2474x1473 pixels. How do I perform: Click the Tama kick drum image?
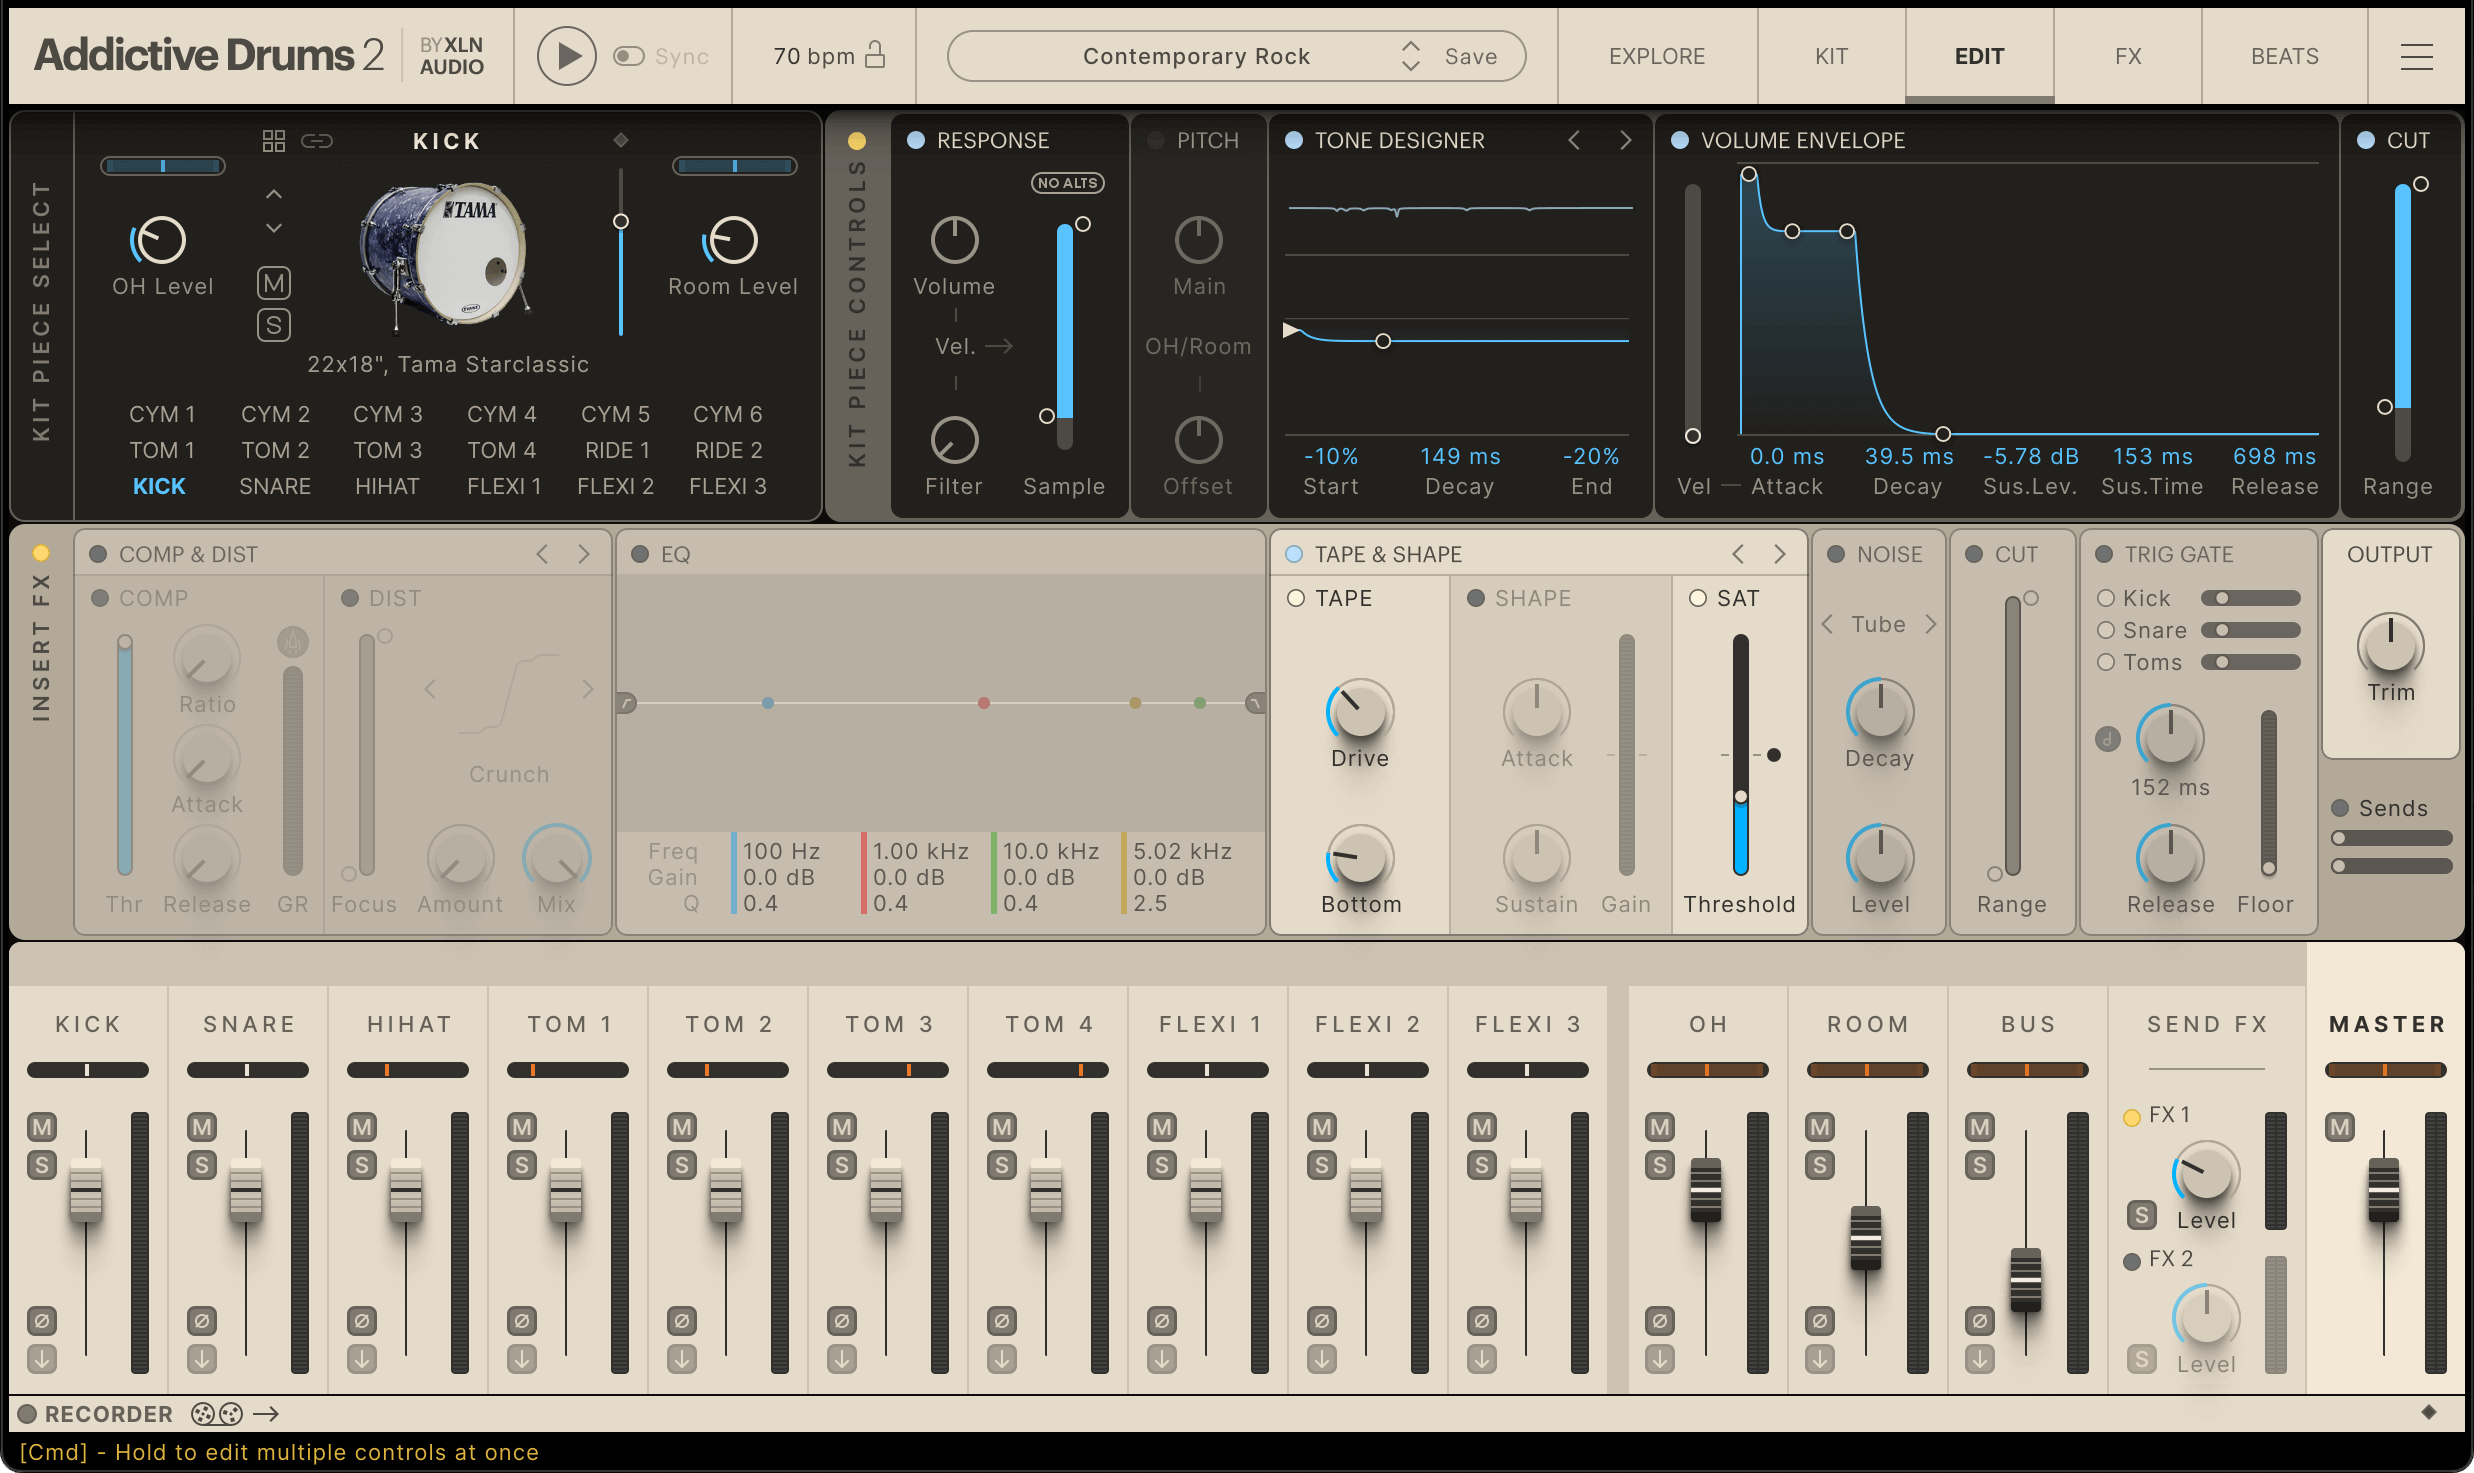[x=446, y=256]
